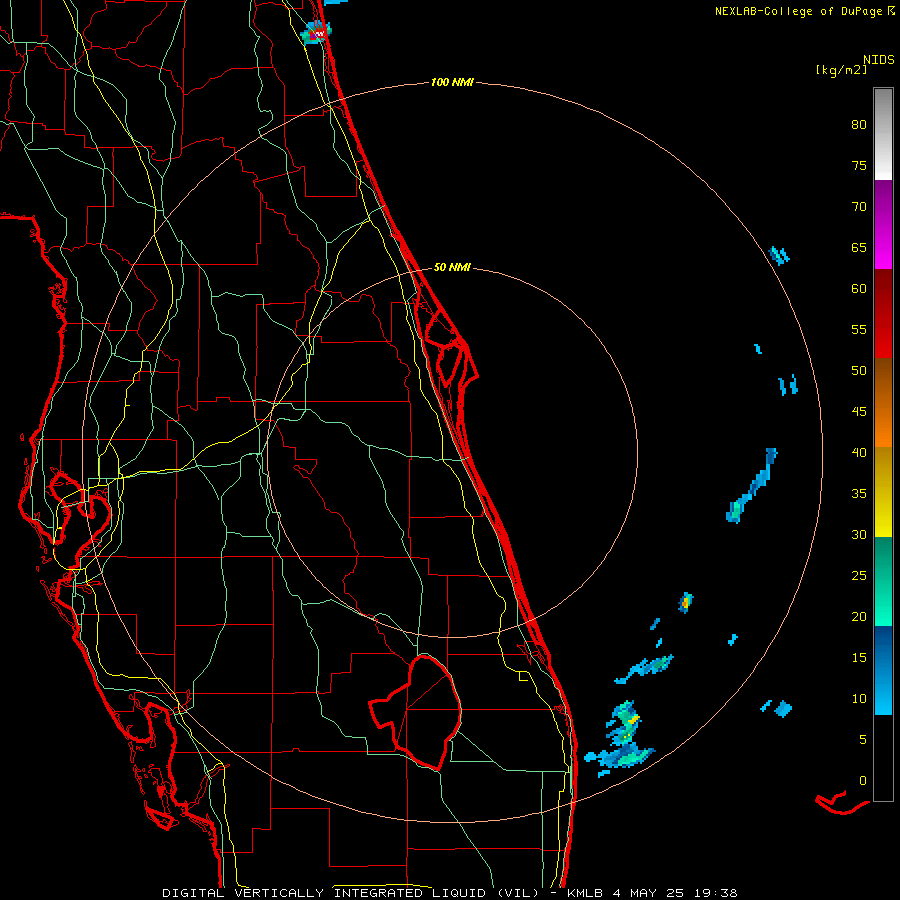Click the 100 NMI range ring label
Image resolution: width=900 pixels, height=900 pixels.
coord(452,82)
